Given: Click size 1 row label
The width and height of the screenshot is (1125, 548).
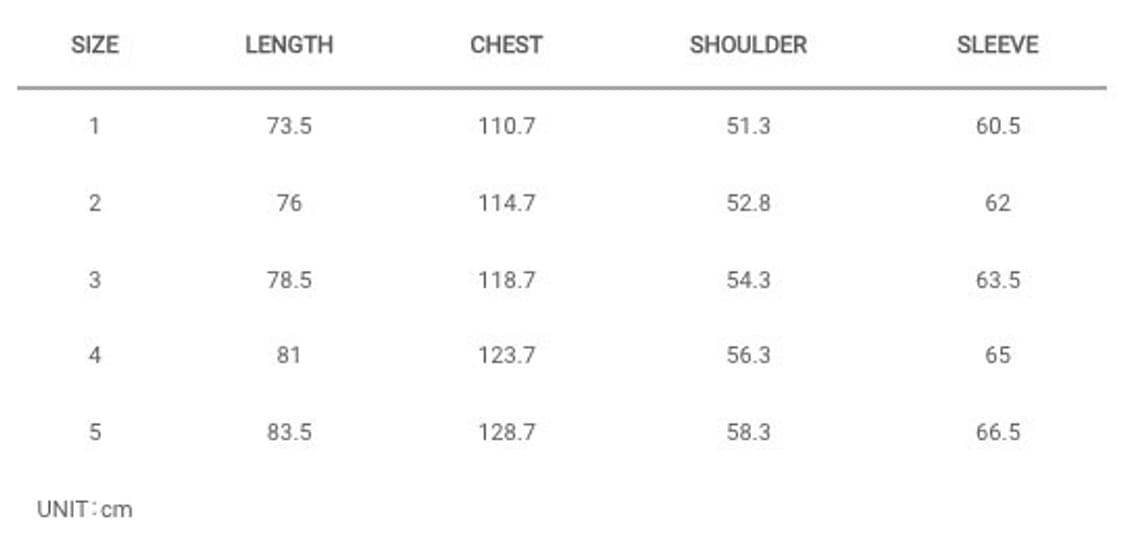Looking at the screenshot, I should [94, 126].
